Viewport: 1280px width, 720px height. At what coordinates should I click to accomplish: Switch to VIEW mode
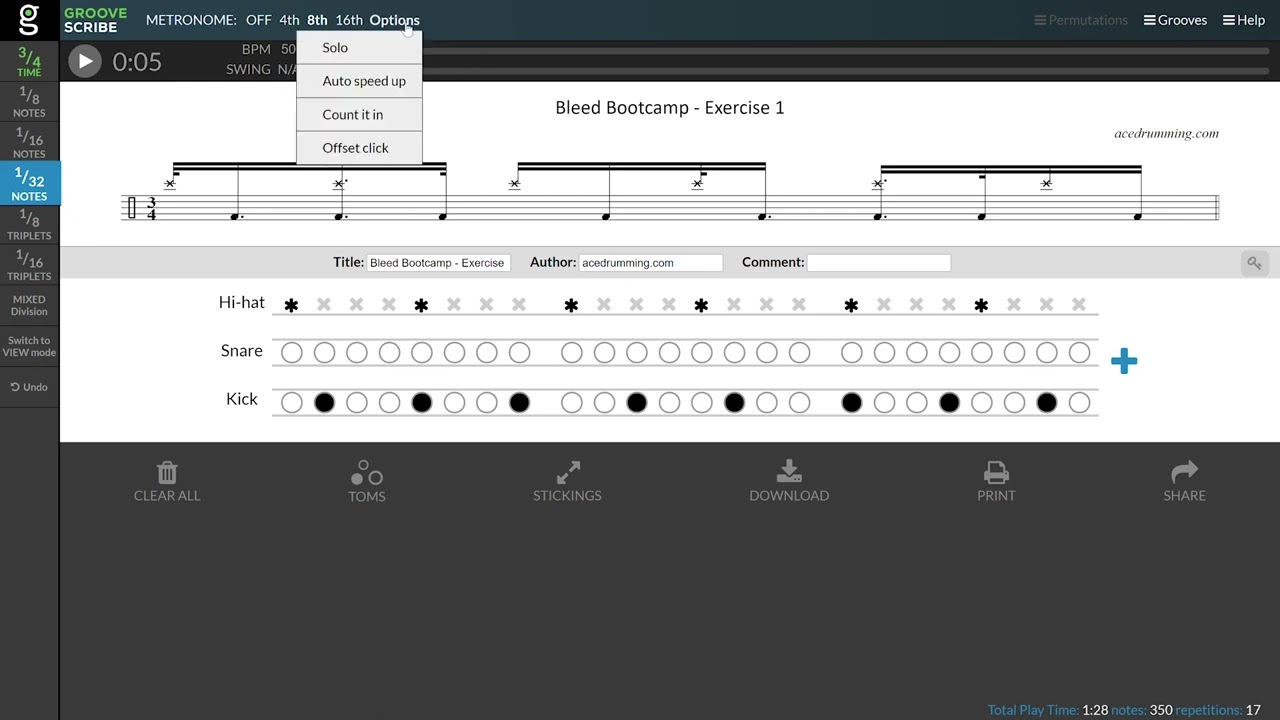[x=29, y=346]
